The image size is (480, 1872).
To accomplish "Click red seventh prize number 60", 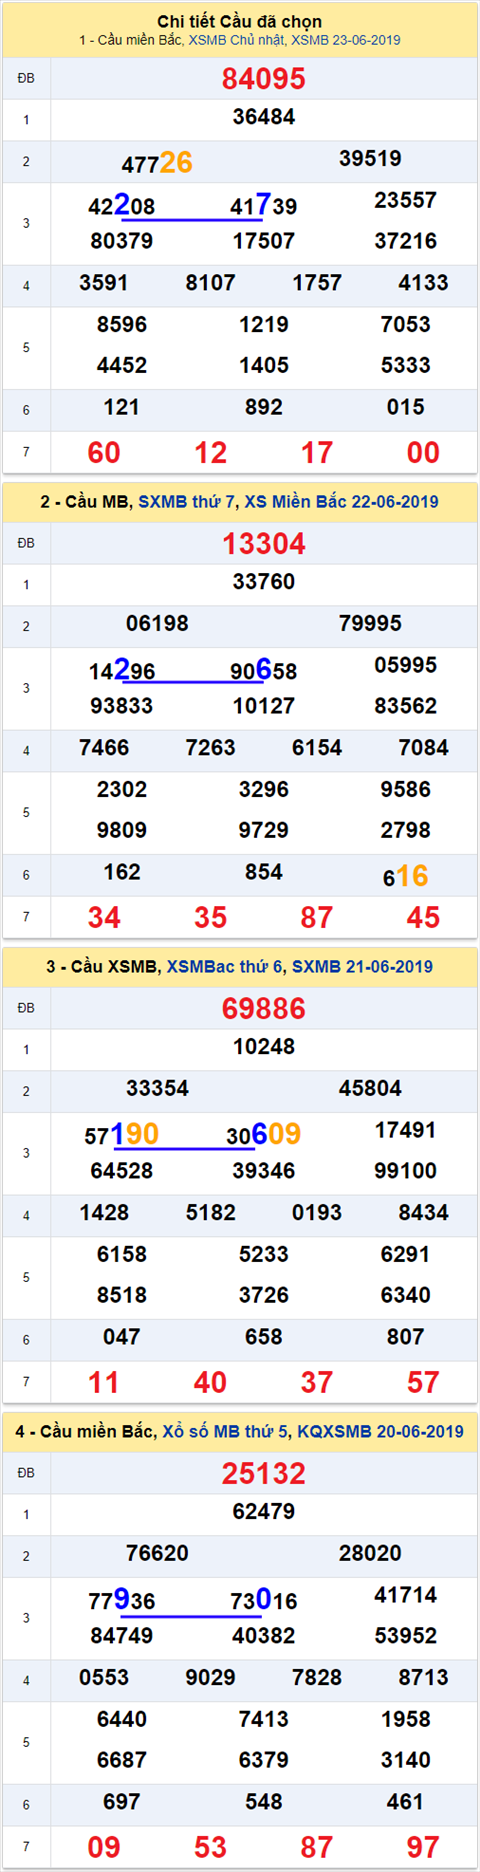I will (x=104, y=453).
